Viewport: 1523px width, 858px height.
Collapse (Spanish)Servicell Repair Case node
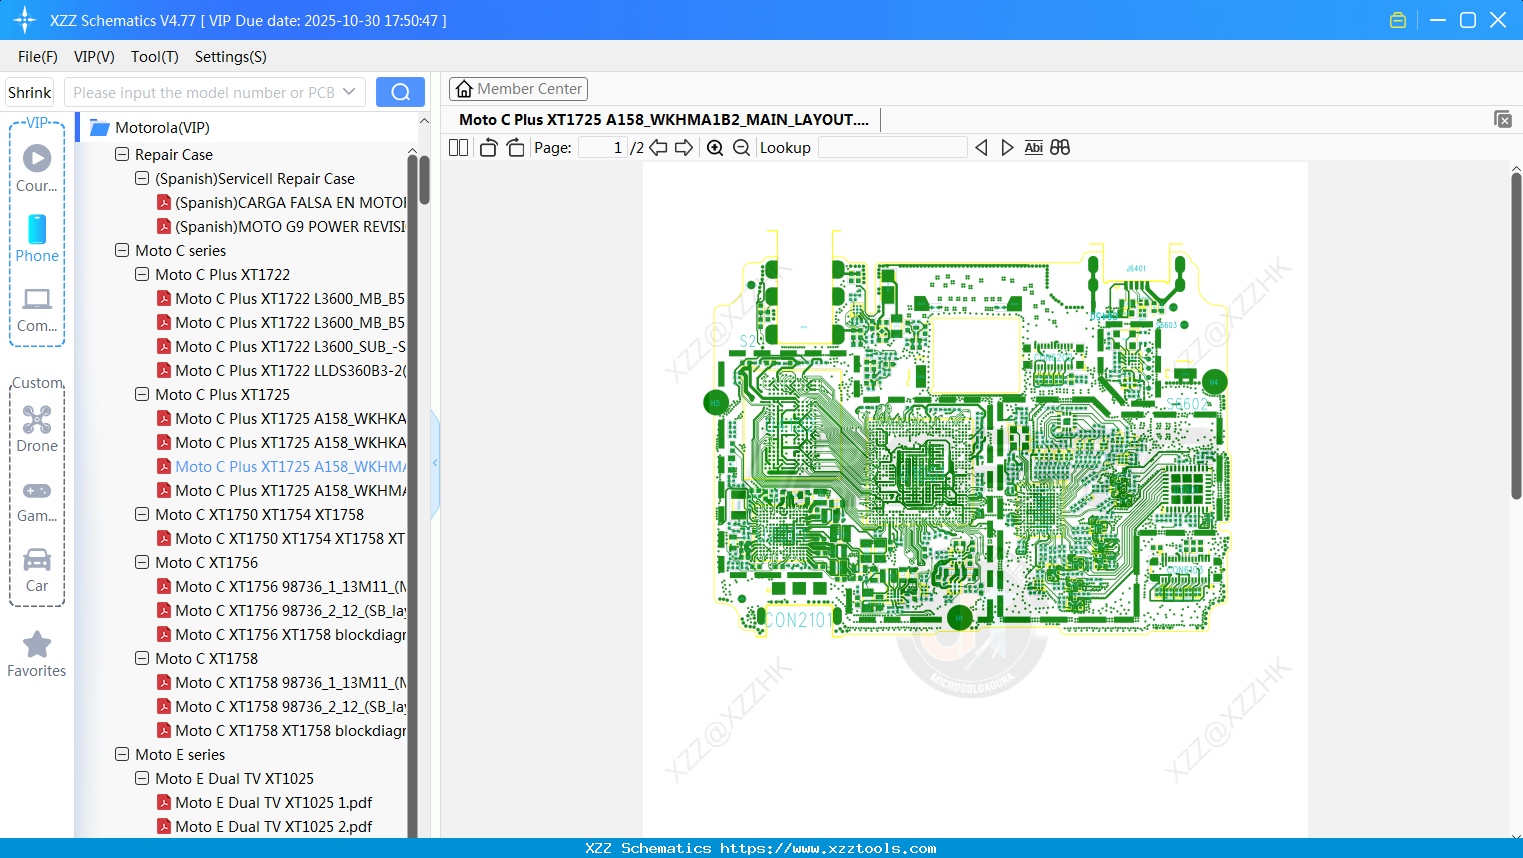coord(142,179)
